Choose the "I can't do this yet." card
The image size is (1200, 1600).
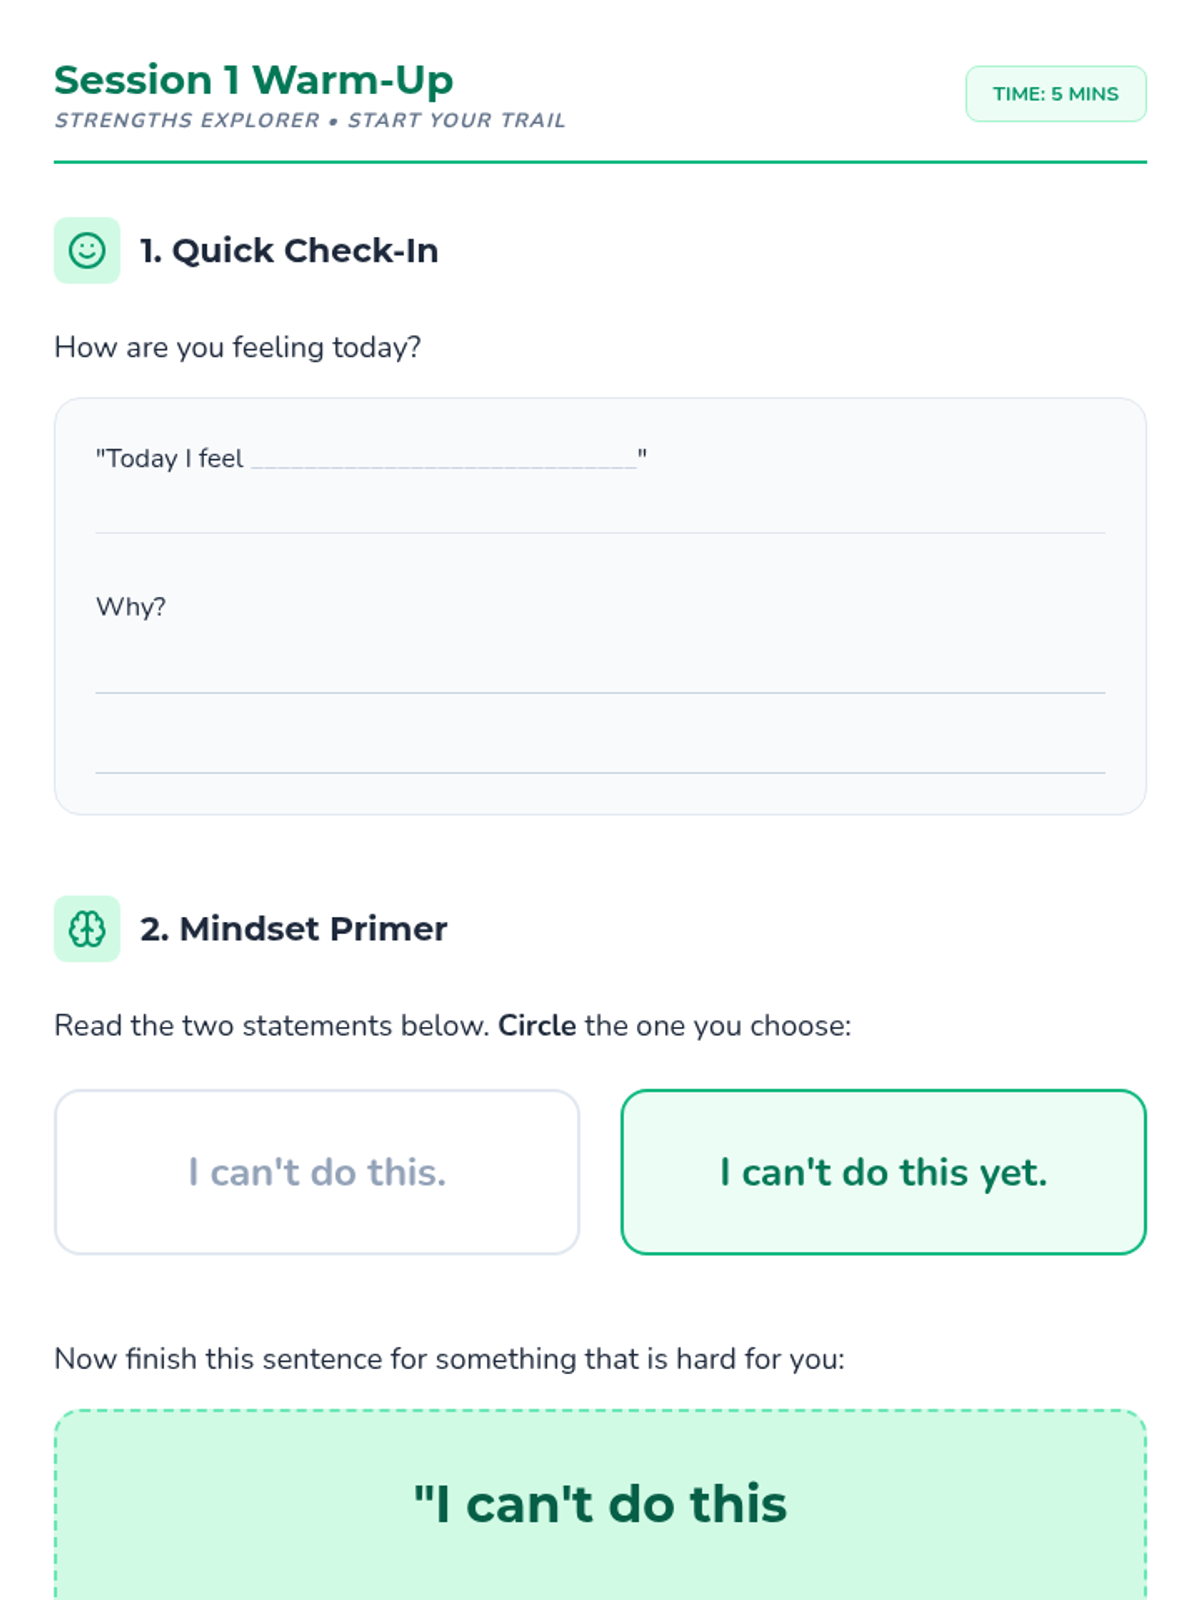click(883, 1172)
